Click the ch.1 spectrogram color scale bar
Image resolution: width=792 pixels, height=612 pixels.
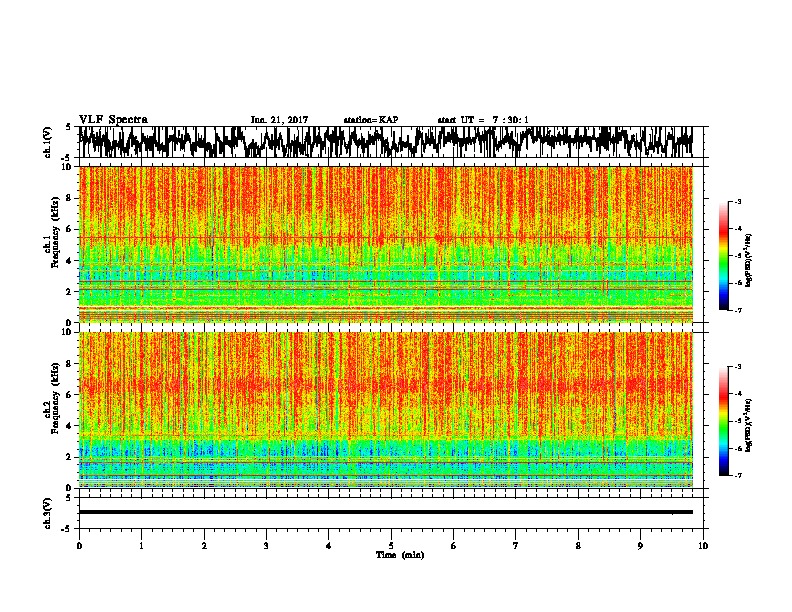tap(724, 256)
